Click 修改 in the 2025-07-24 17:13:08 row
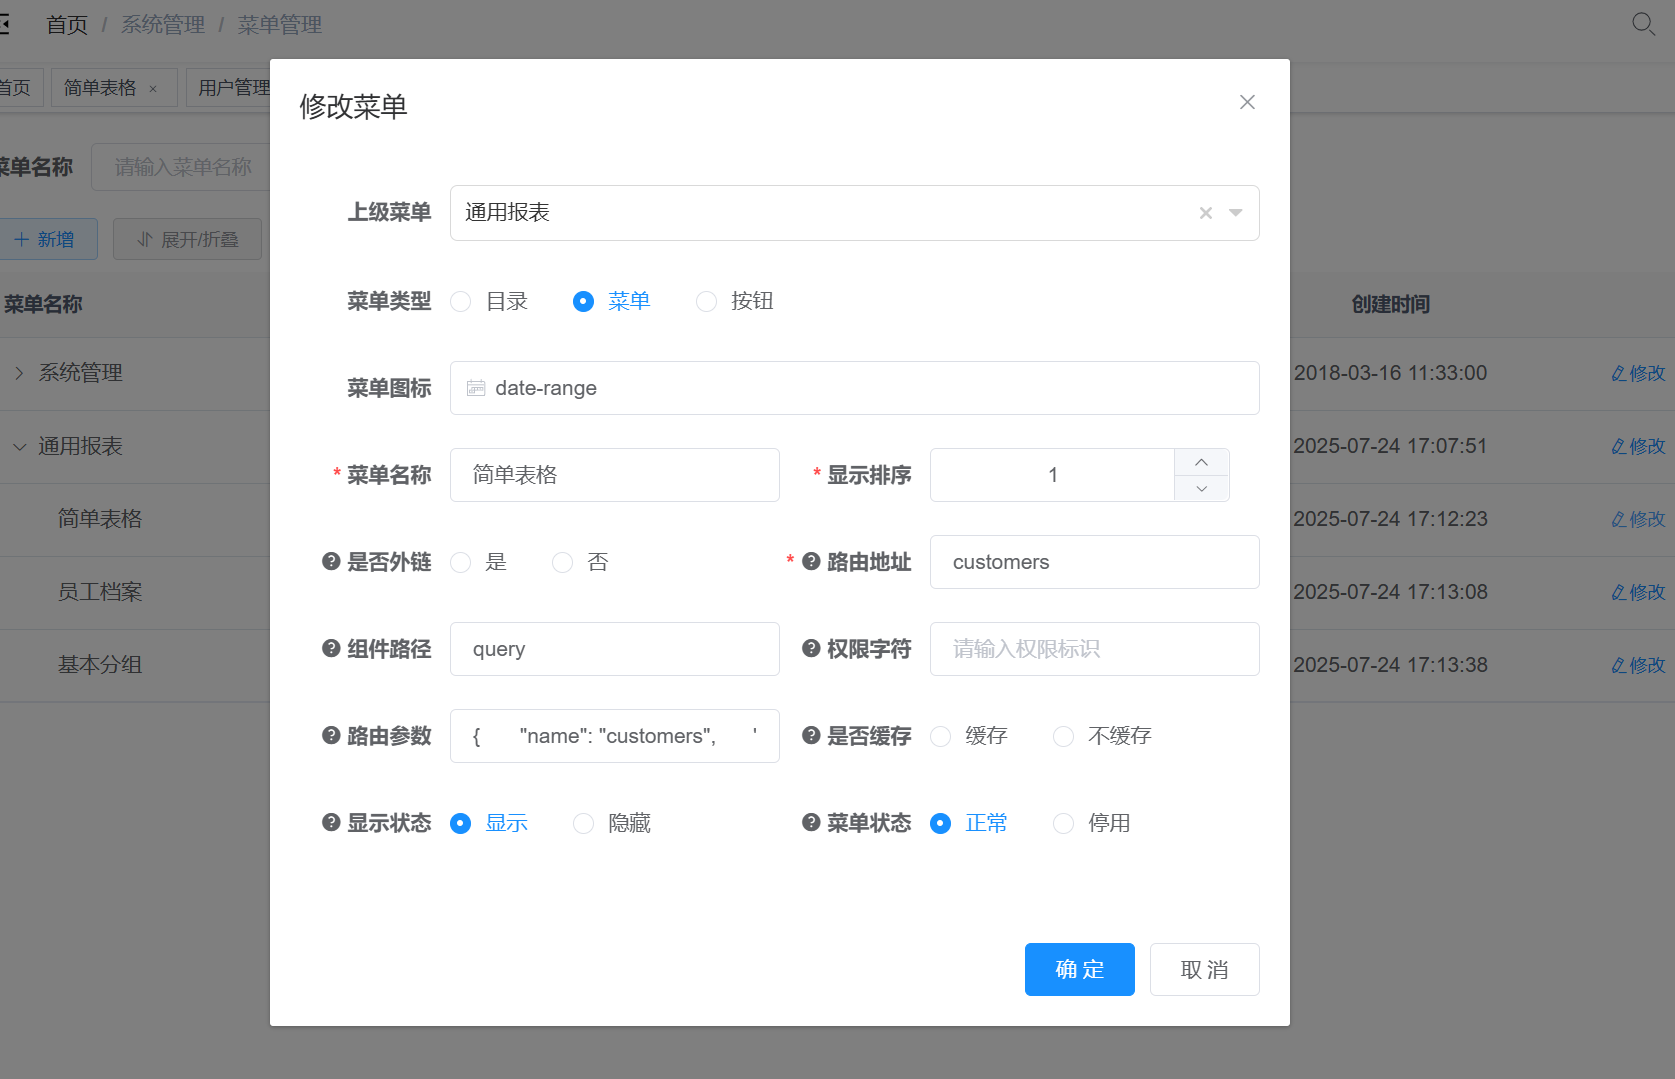Image resolution: width=1675 pixels, height=1079 pixels. coord(1638,592)
